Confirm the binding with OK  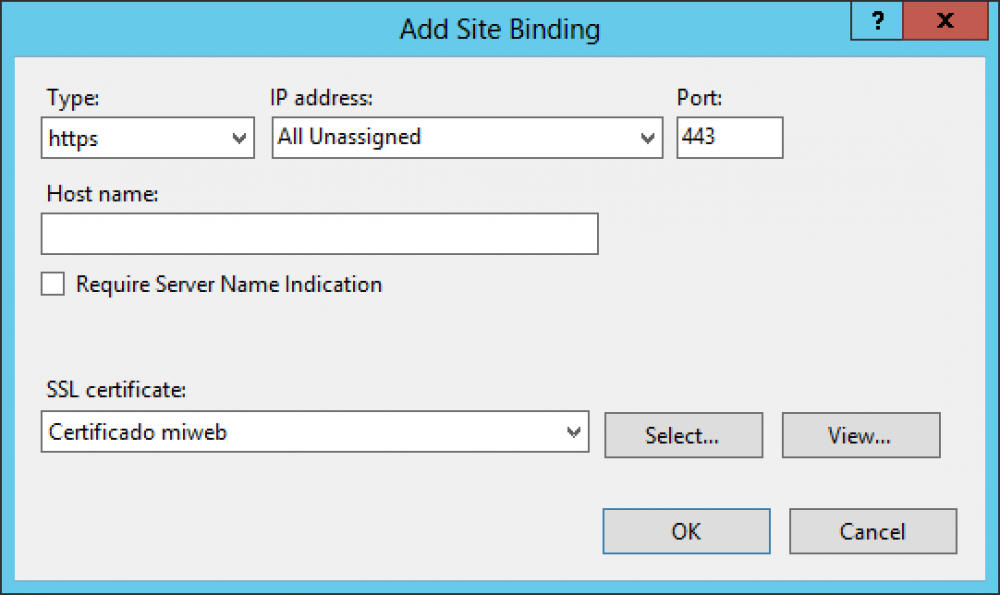click(686, 531)
